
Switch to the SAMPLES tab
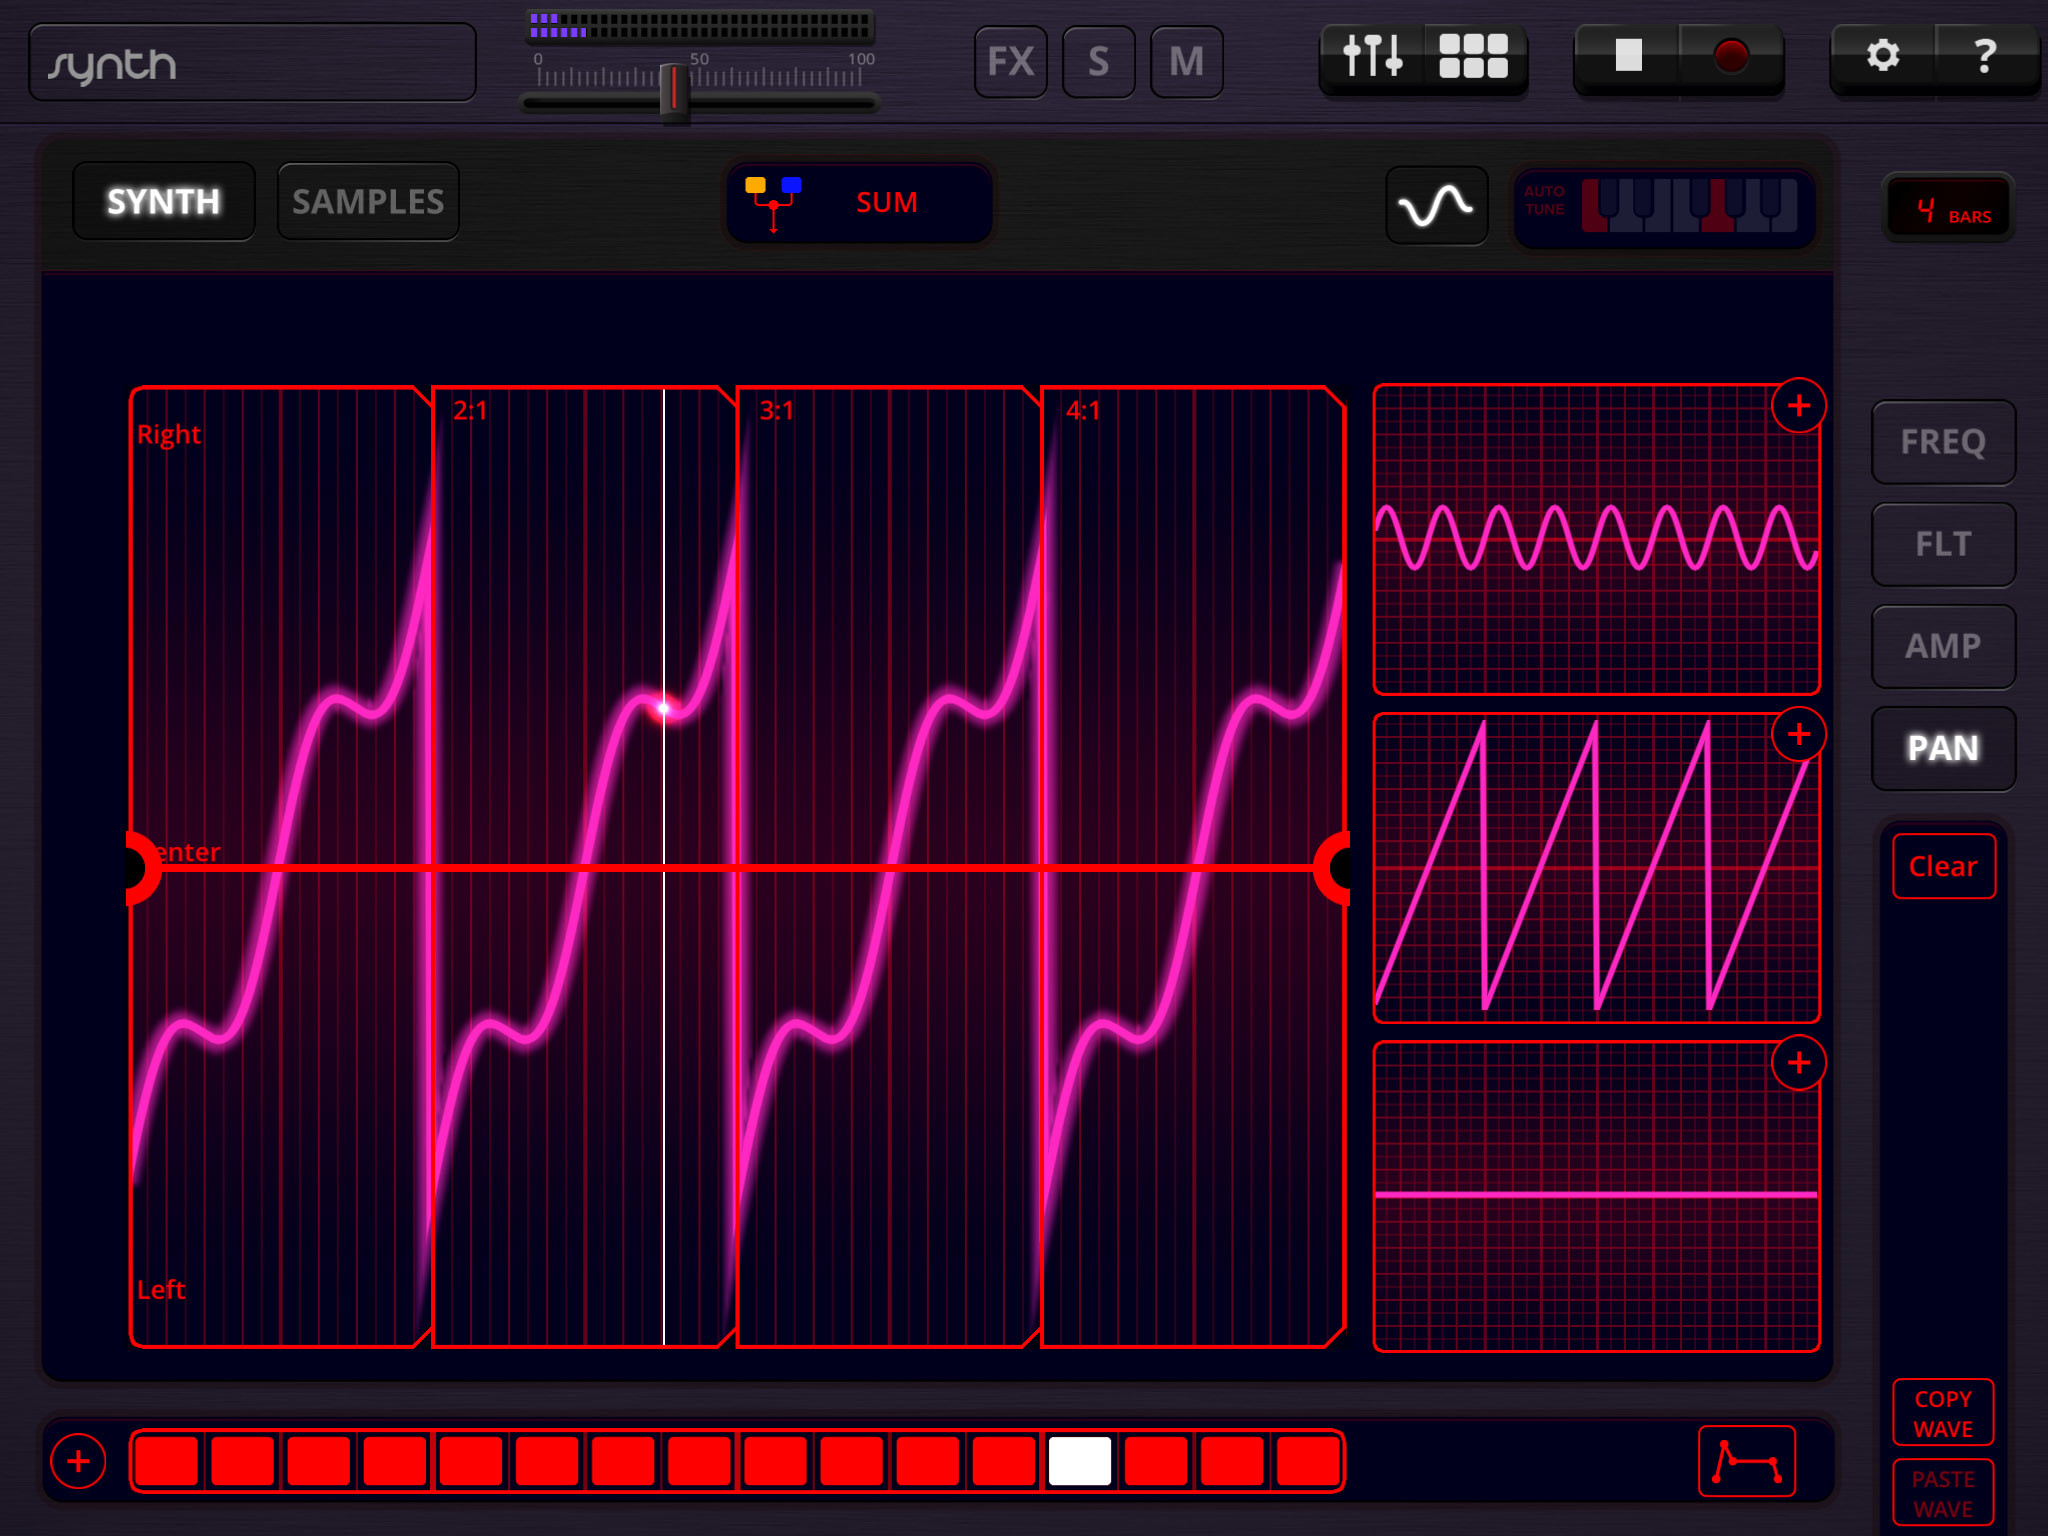[366, 200]
